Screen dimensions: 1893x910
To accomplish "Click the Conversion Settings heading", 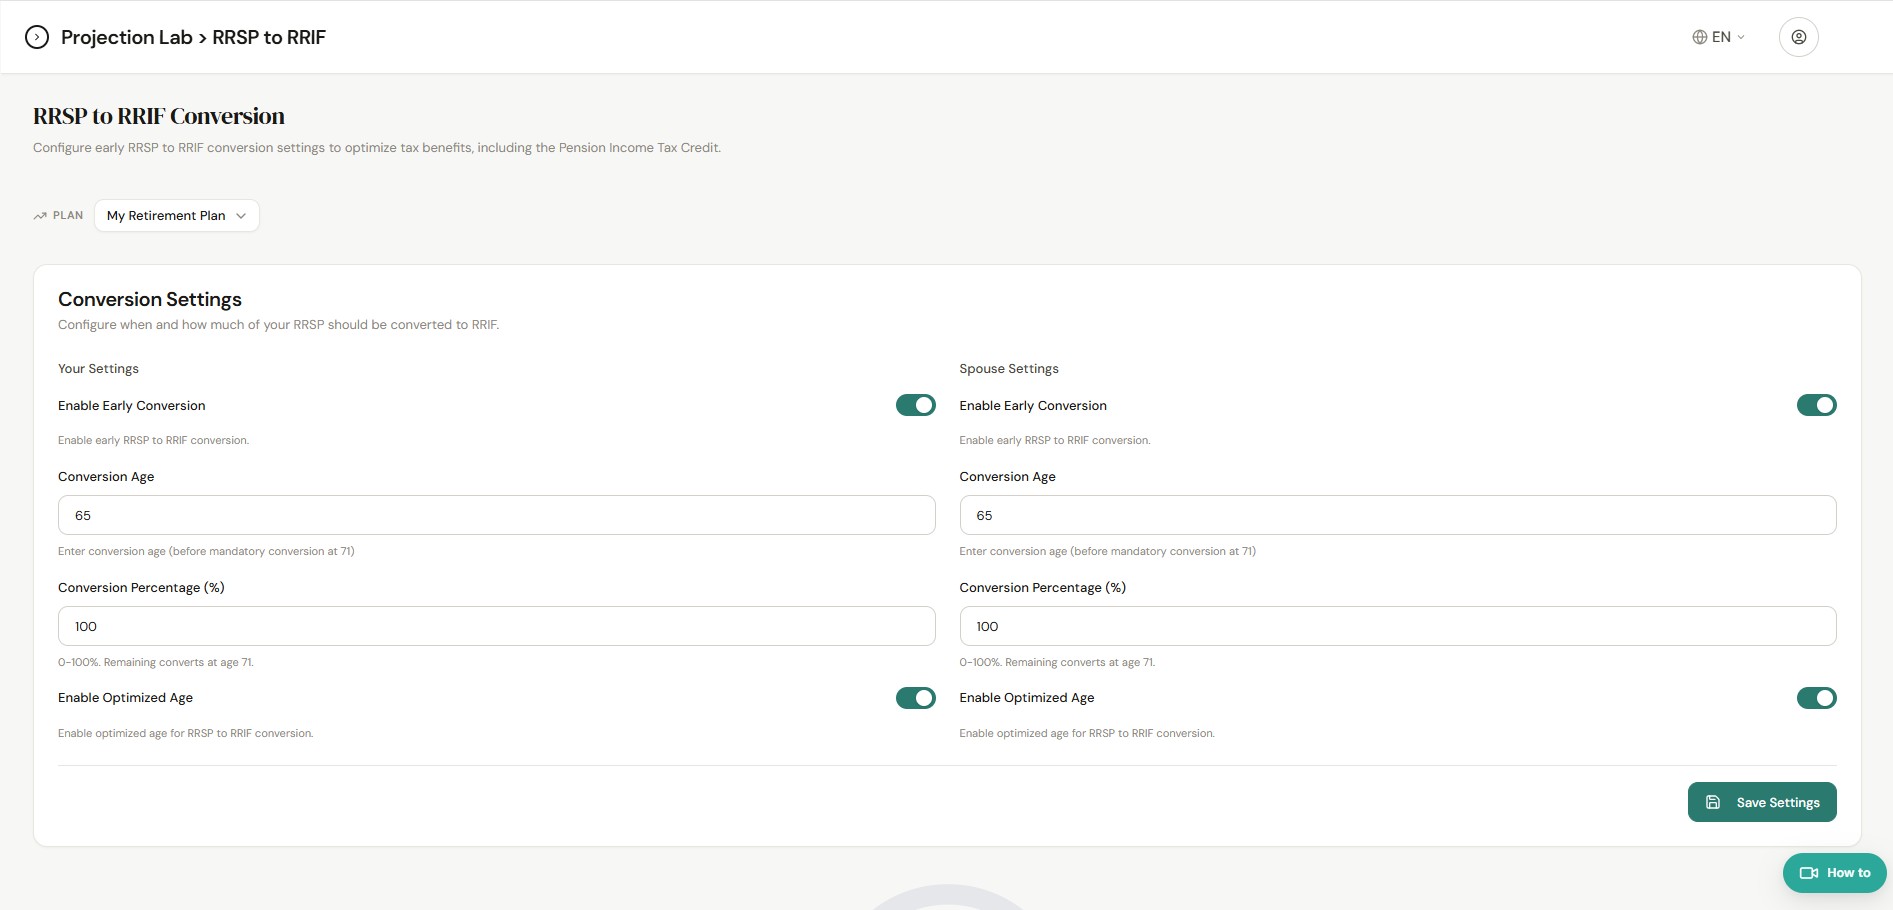I will click(x=150, y=299).
